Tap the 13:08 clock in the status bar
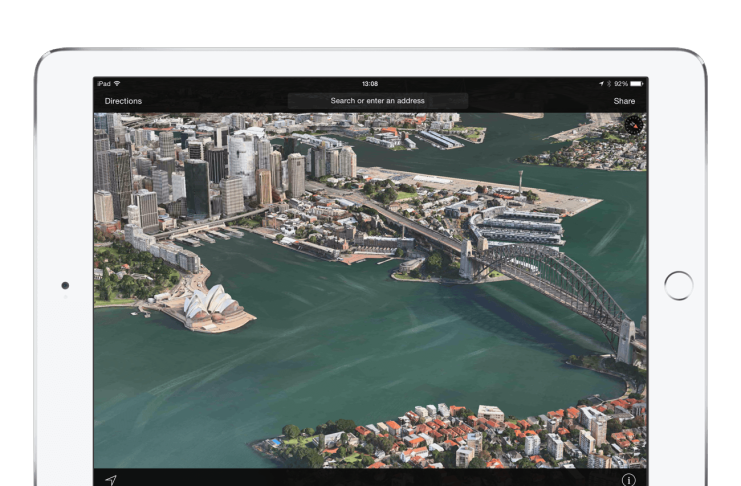This screenshot has width=741, height=486. point(370,84)
